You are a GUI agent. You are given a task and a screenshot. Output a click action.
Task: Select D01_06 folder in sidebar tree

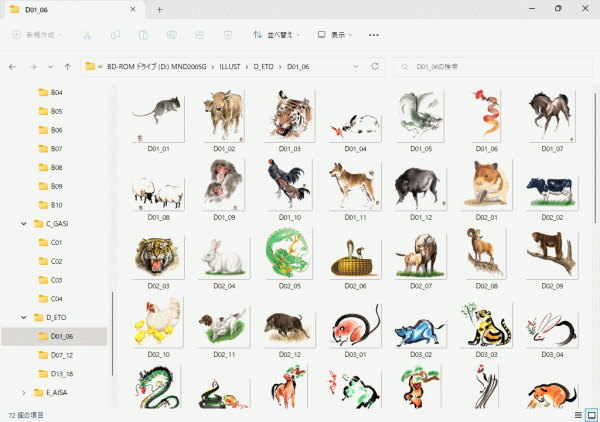[54, 336]
